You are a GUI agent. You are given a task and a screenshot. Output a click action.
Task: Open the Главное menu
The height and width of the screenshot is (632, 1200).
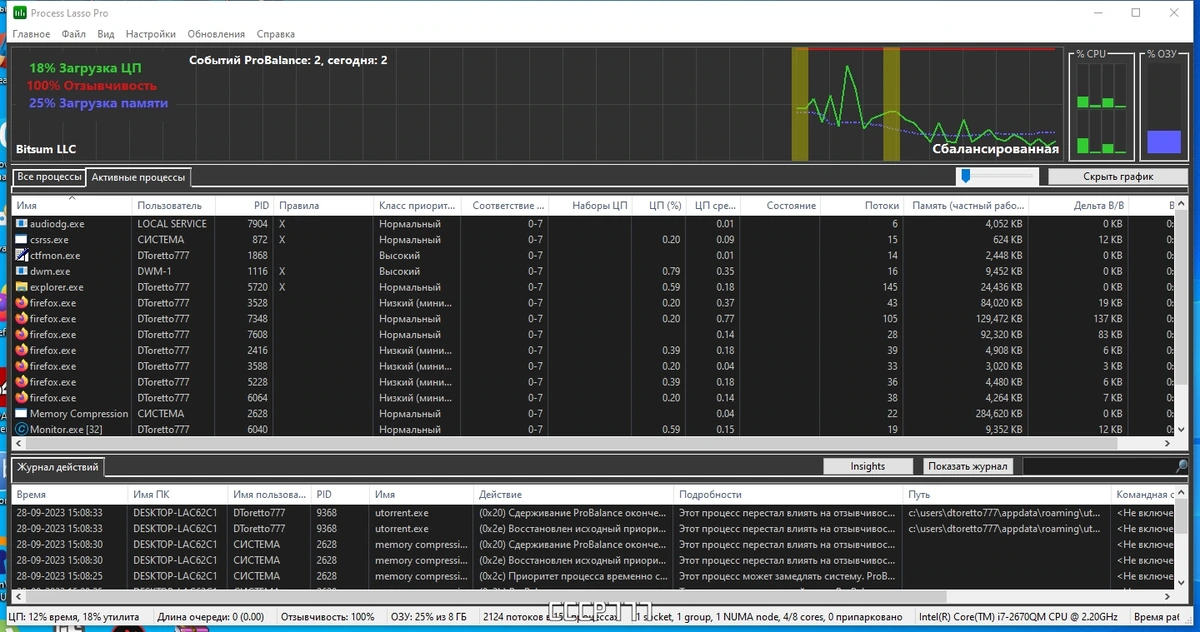31,34
